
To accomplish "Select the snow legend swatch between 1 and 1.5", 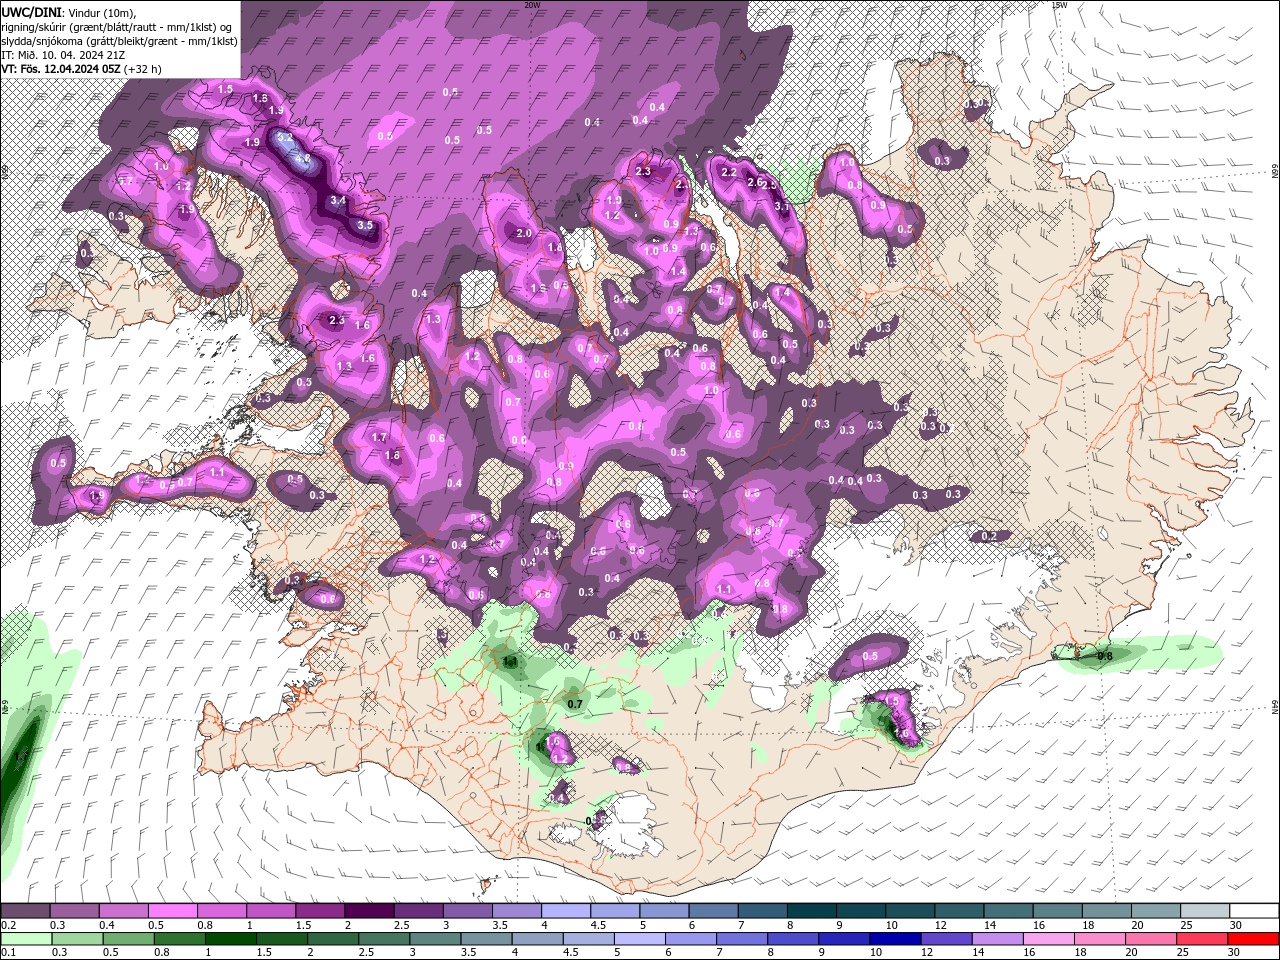I will [271, 911].
